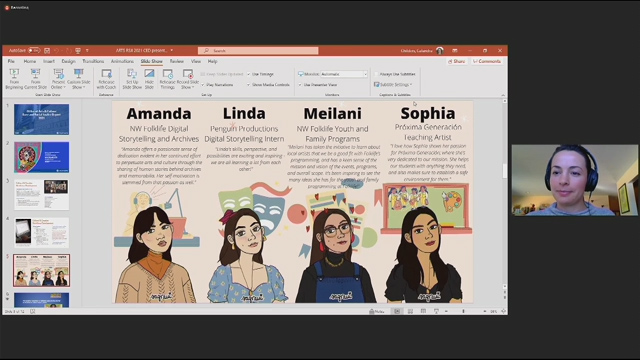Switch to the Design tab

click(69, 61)
